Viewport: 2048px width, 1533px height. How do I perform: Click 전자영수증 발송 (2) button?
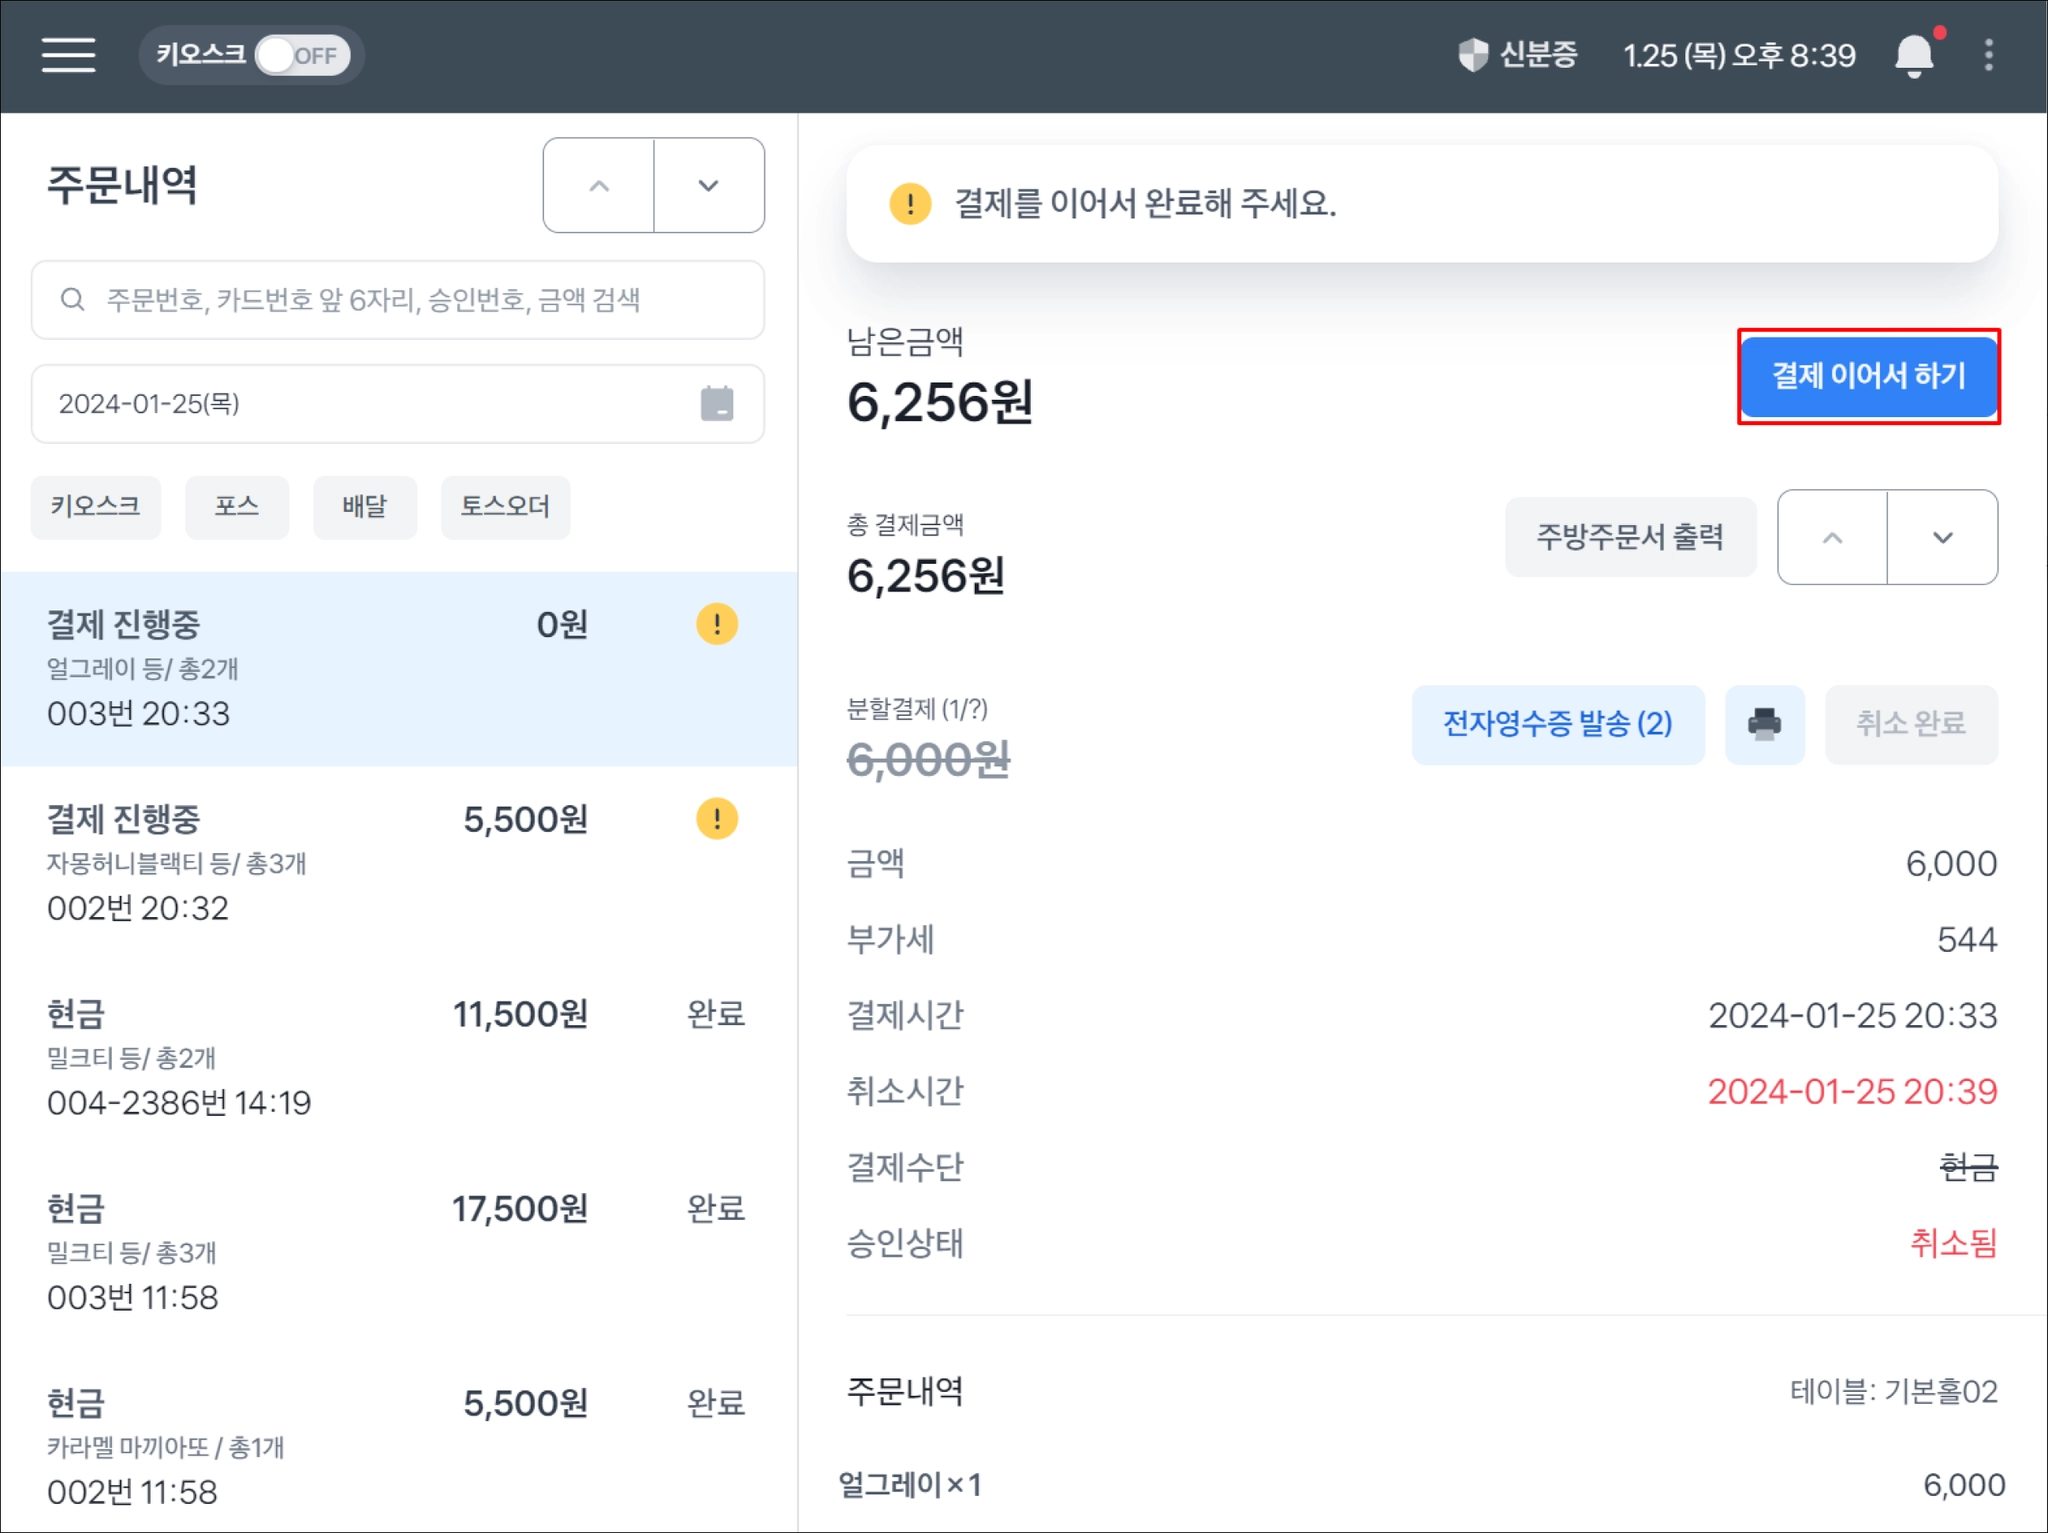(1557, 724)
